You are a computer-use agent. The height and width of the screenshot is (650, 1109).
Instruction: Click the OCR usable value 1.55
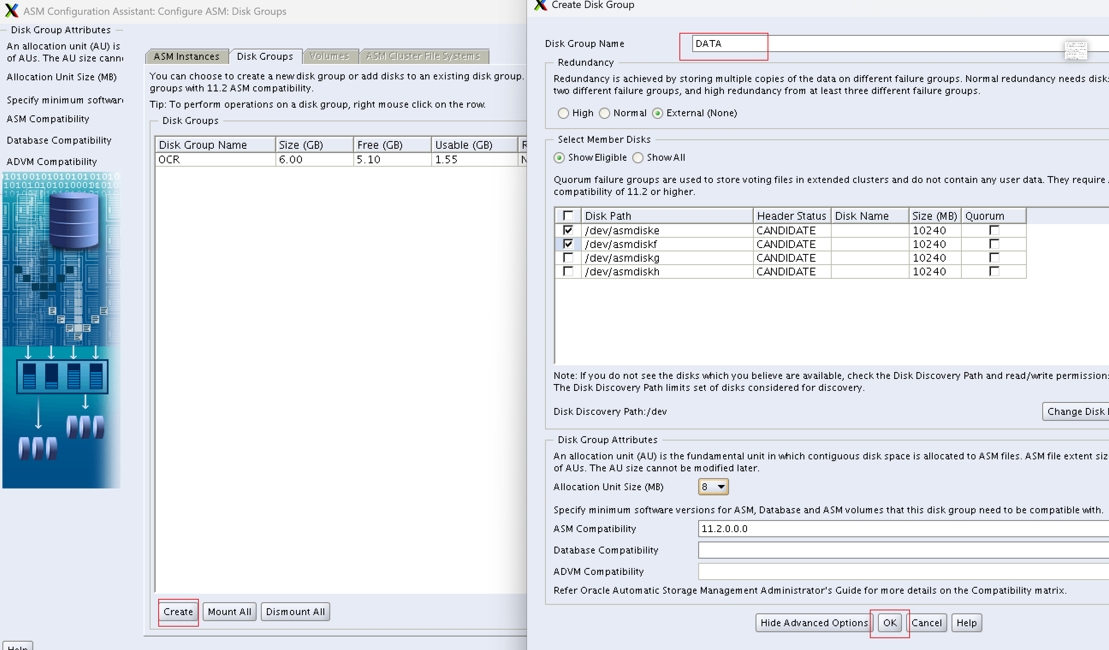coord(475,160)
